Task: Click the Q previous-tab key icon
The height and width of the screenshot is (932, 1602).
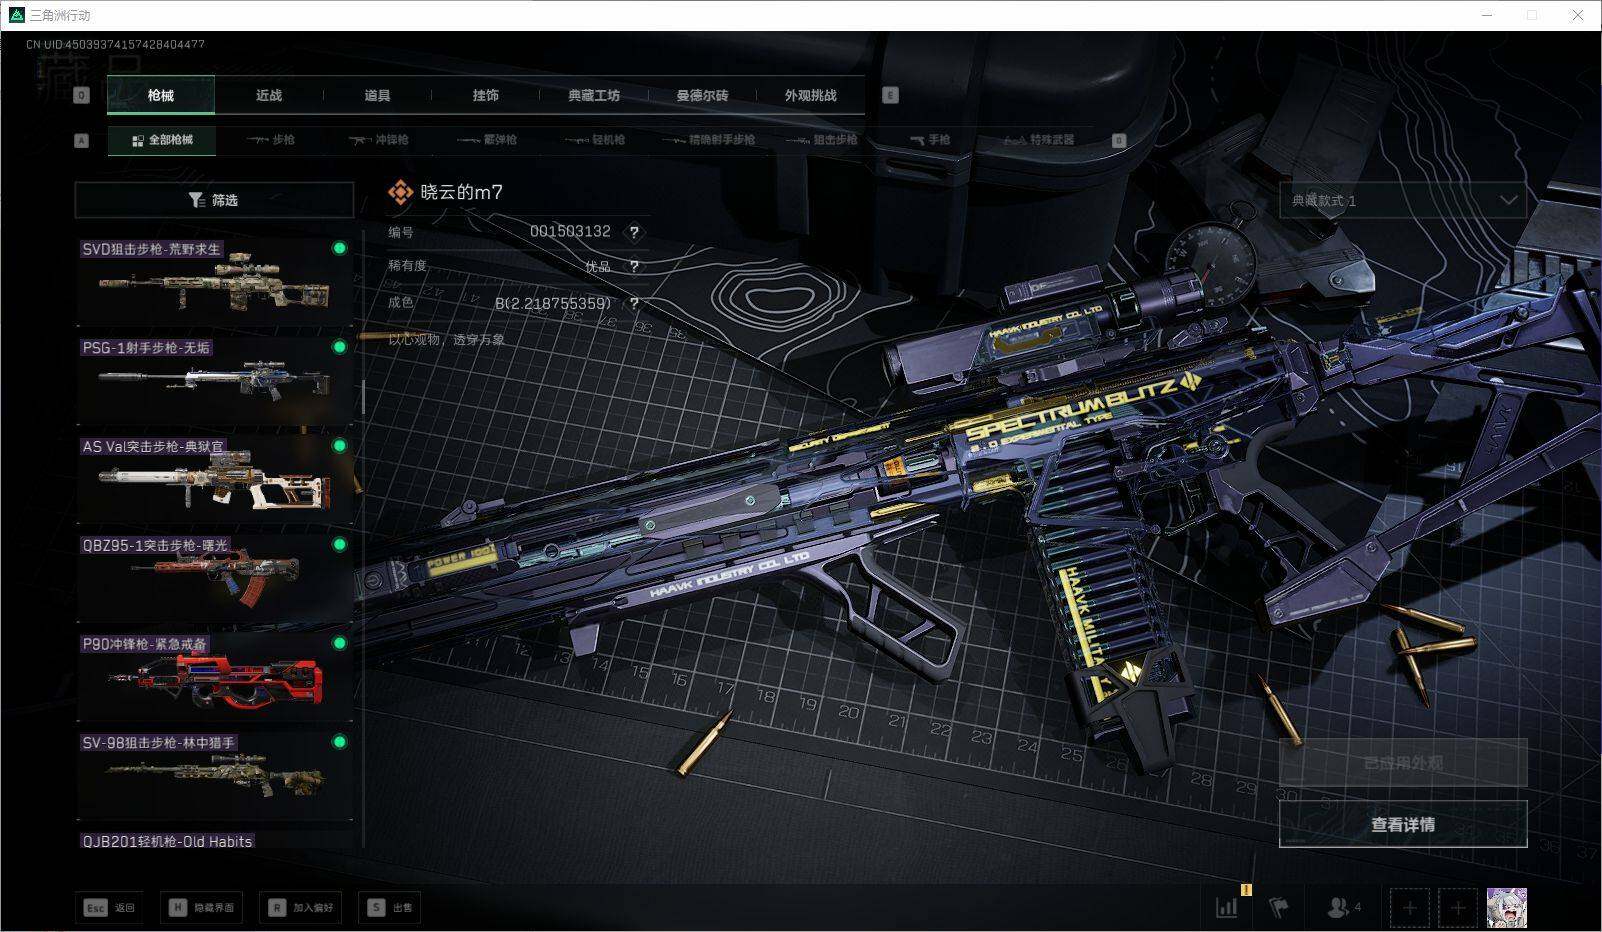Action: tap(82, 95)
